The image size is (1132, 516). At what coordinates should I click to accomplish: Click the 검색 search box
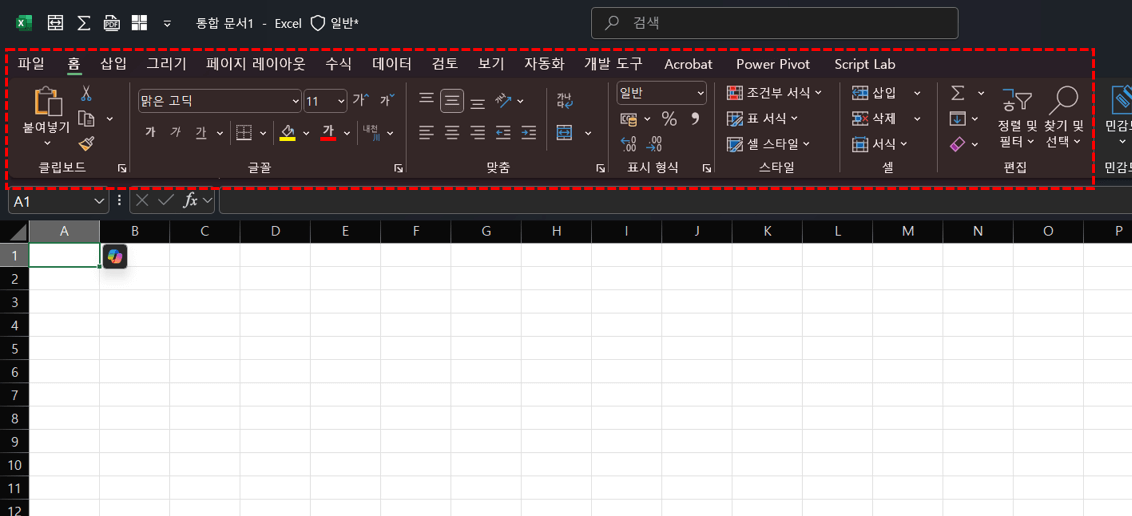[x=775, y=23]
